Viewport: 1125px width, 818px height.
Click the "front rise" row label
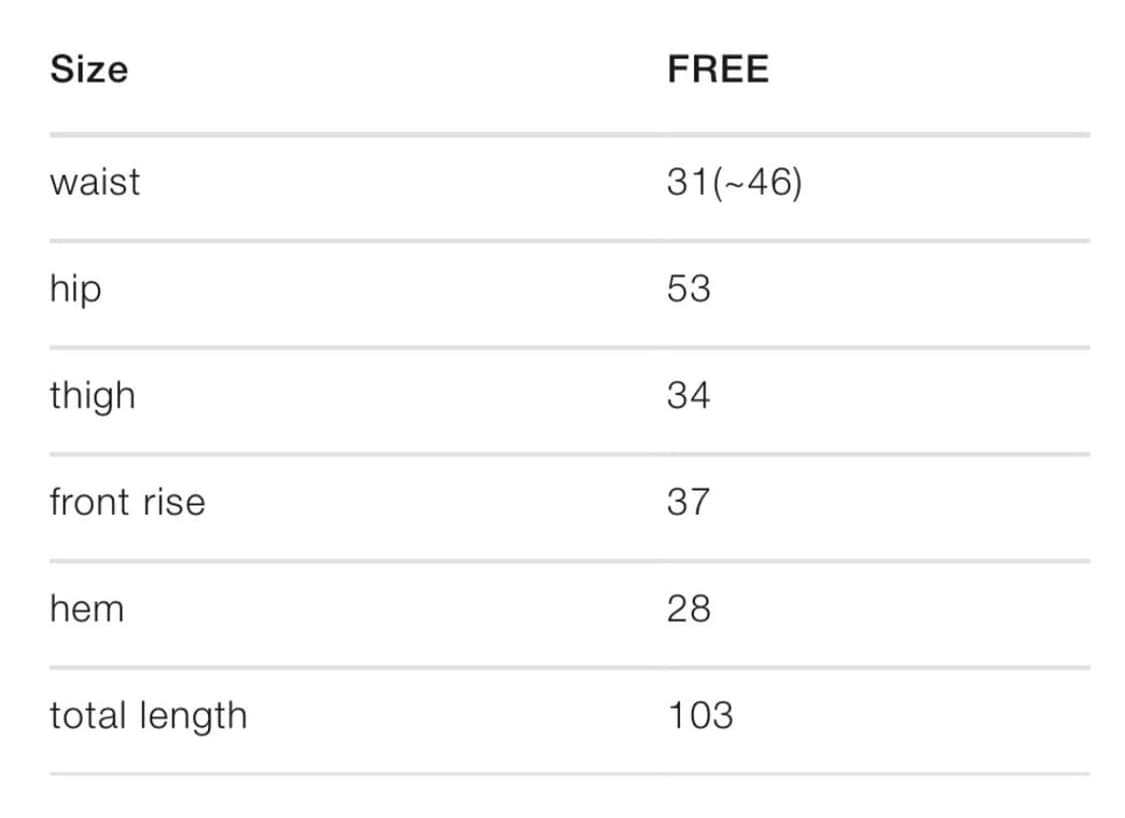[x=127, y=502]
